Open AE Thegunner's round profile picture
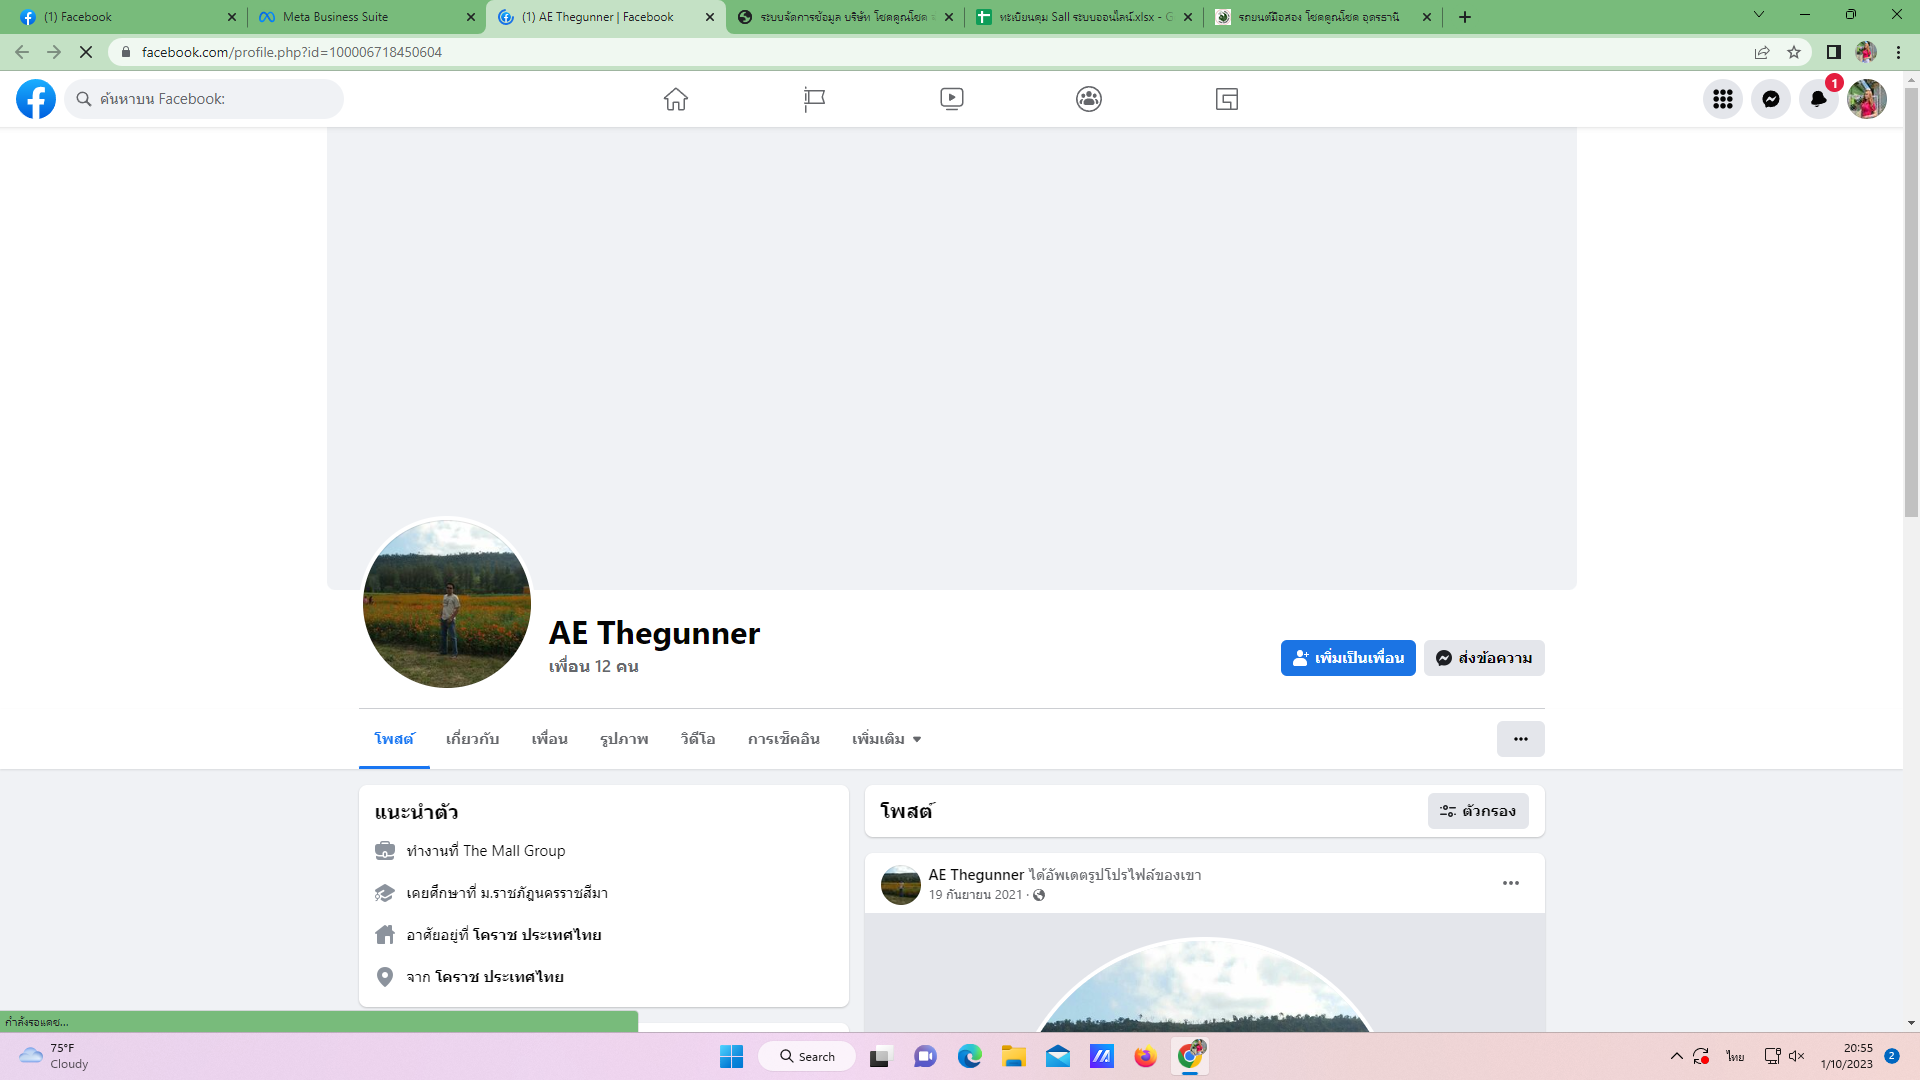The width and height of the screenshot is (1920, 1080). 447,603
